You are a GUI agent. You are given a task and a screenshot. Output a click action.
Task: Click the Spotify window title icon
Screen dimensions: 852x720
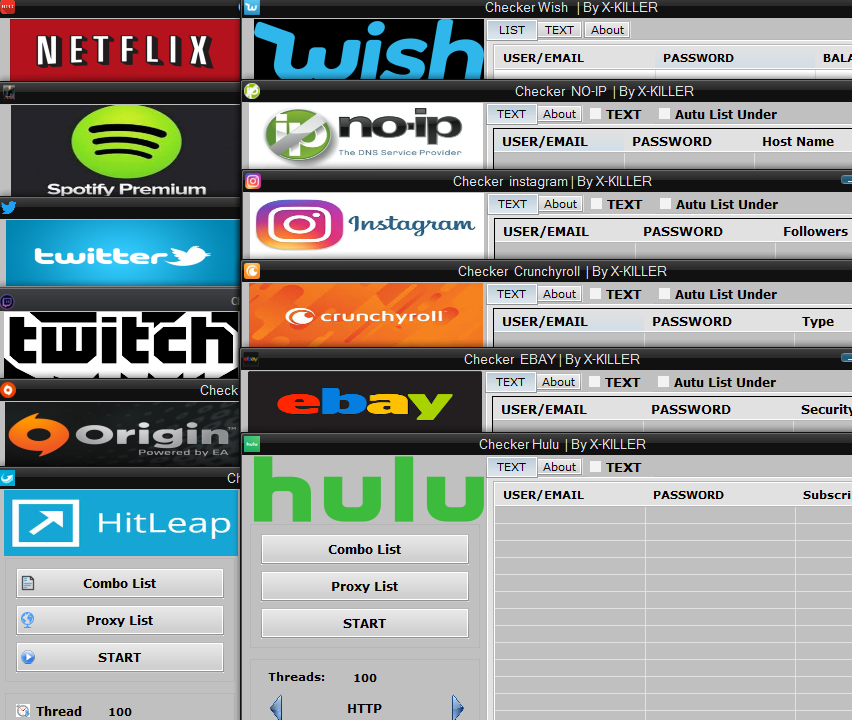9,93
